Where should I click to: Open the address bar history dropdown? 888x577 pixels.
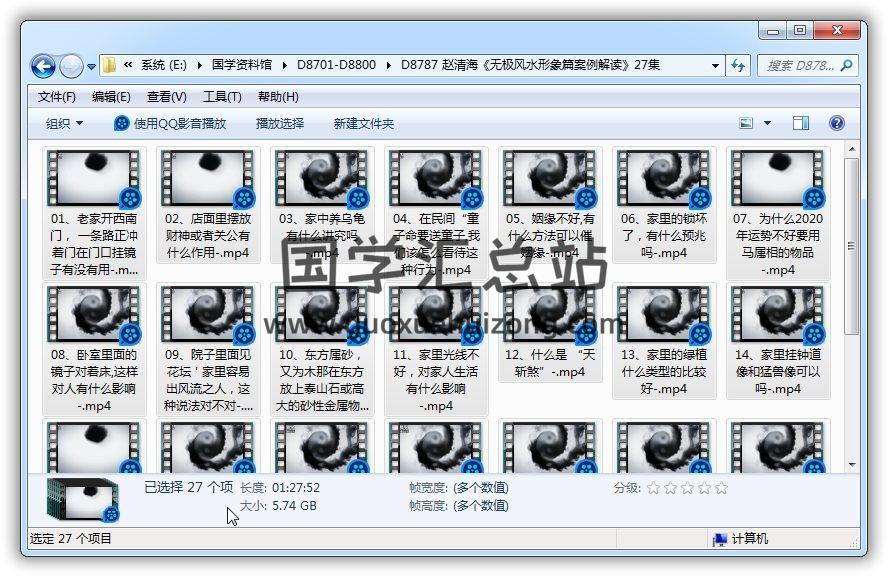tap(715, 66)
